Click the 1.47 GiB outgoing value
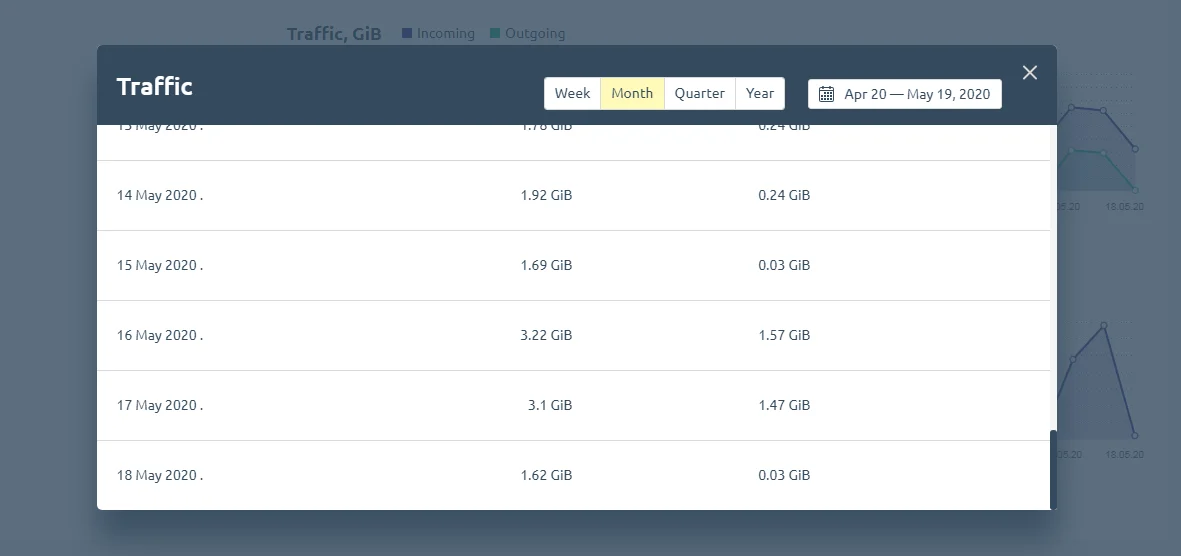 (784, 405)
